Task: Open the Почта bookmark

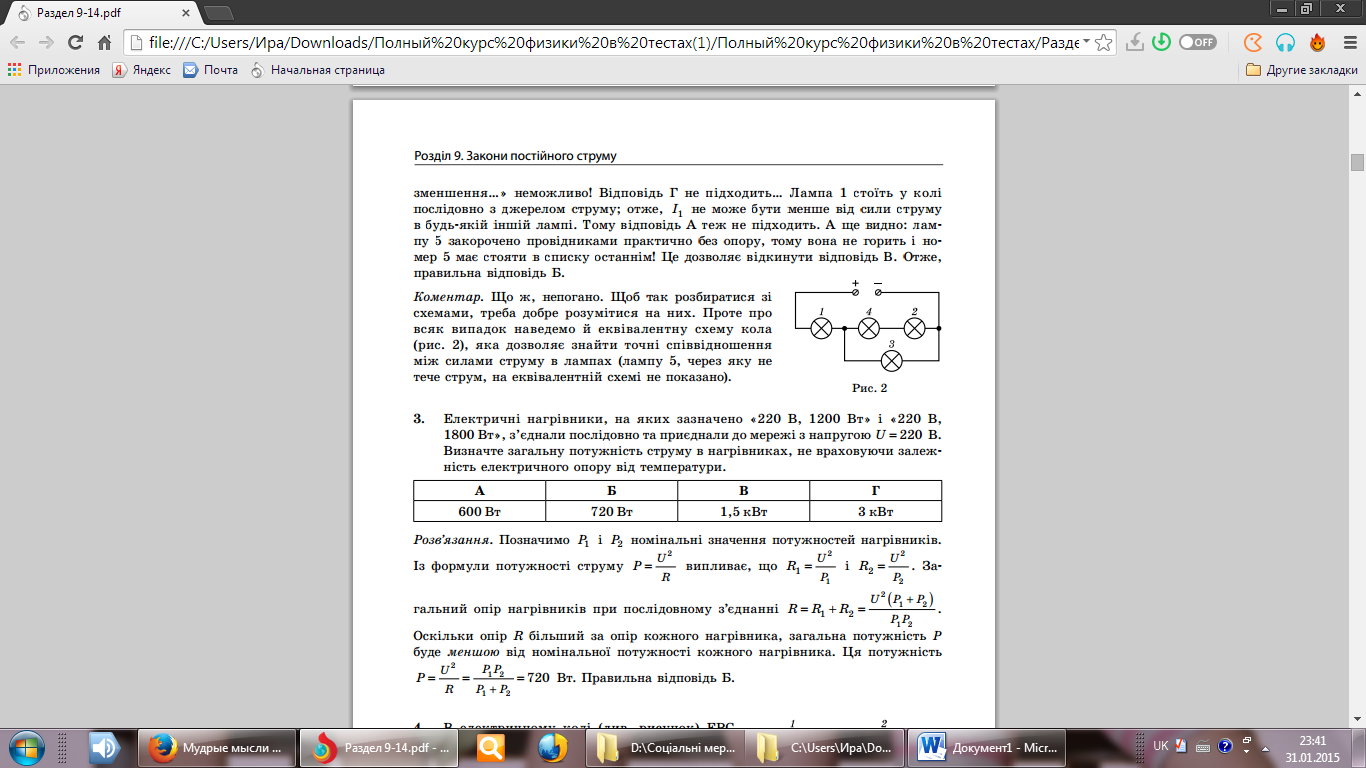Action: pos(211,70)
